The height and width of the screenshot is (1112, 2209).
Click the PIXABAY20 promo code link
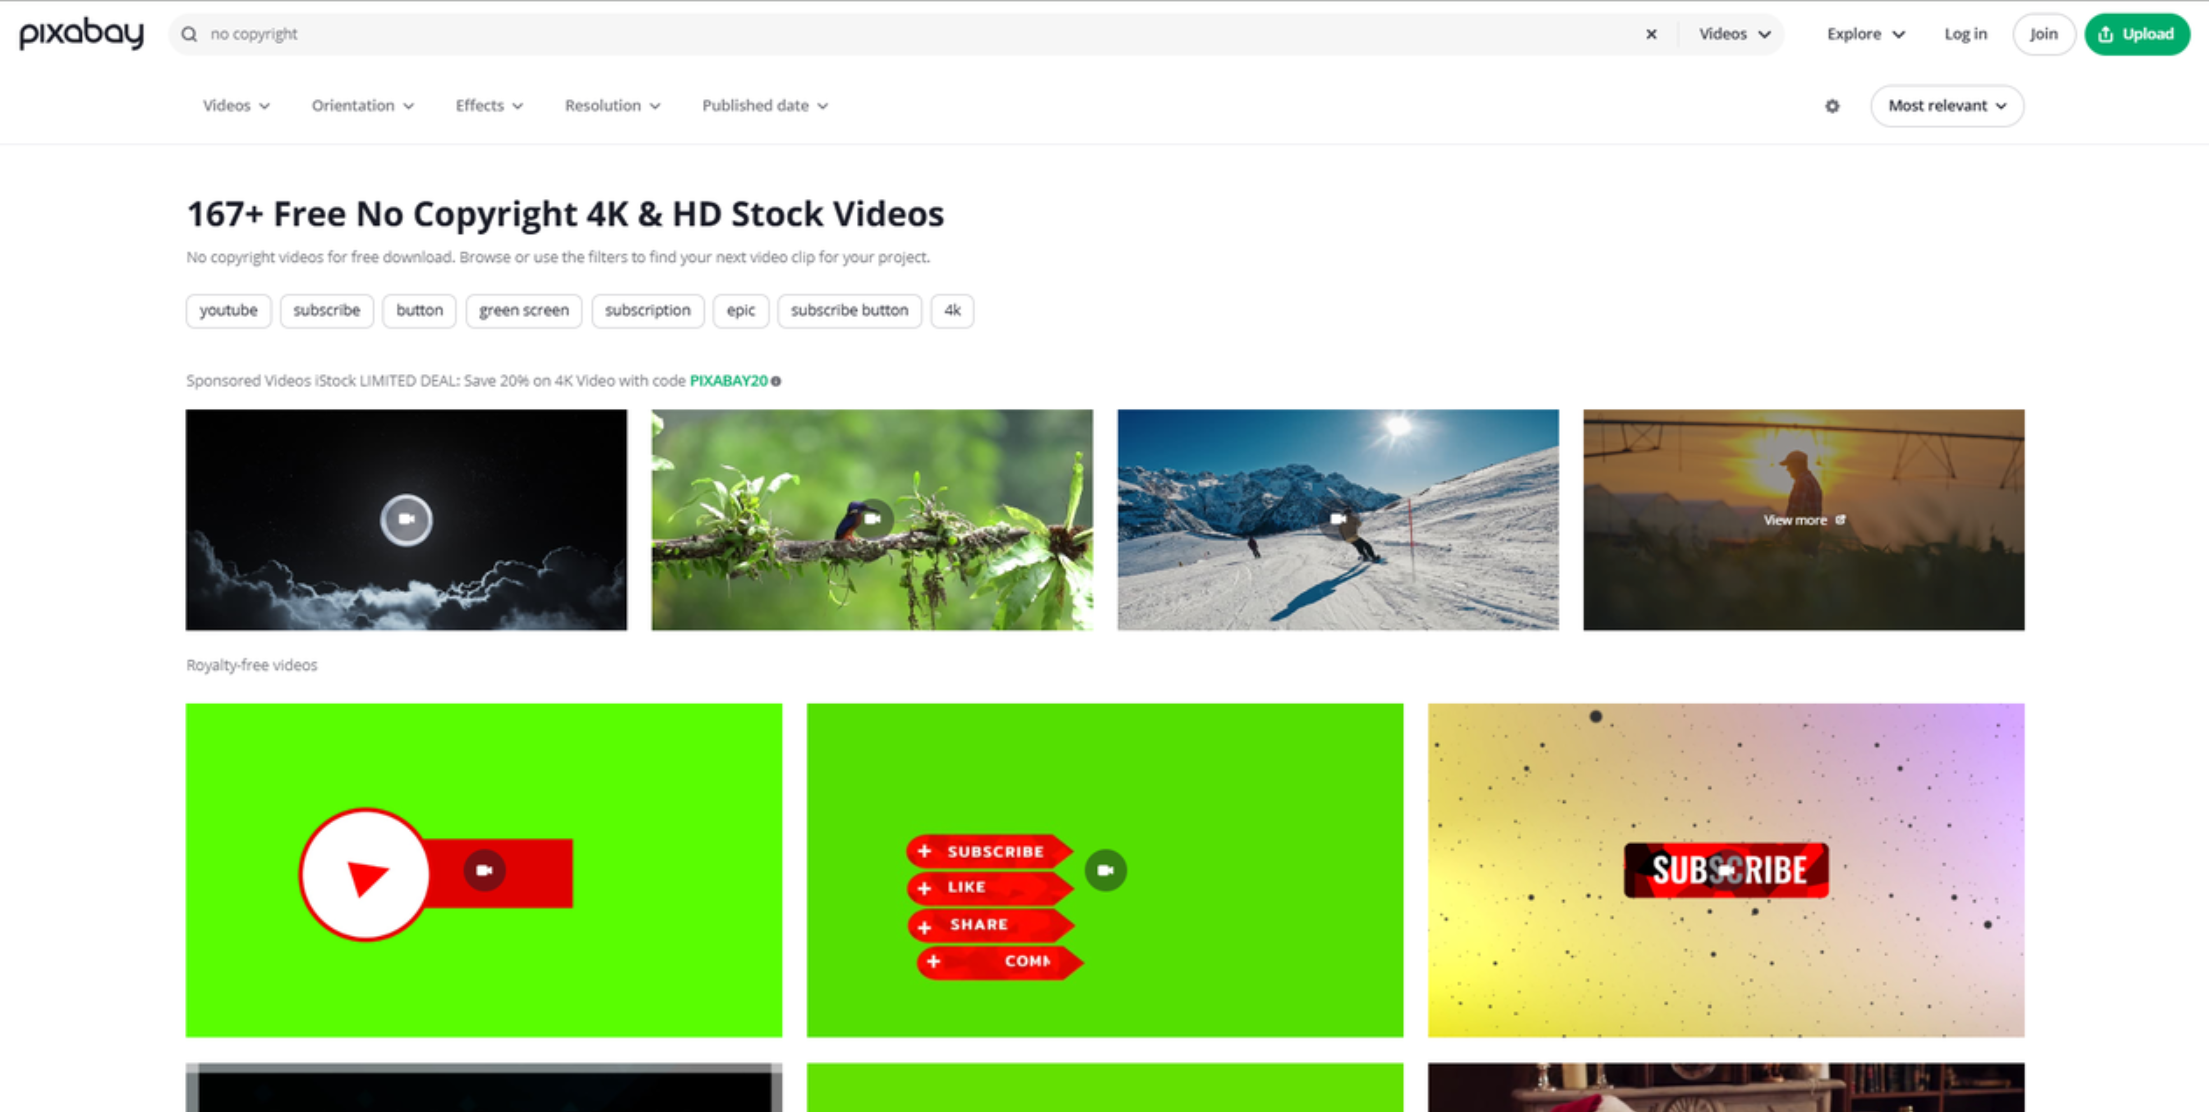(727, 380)
